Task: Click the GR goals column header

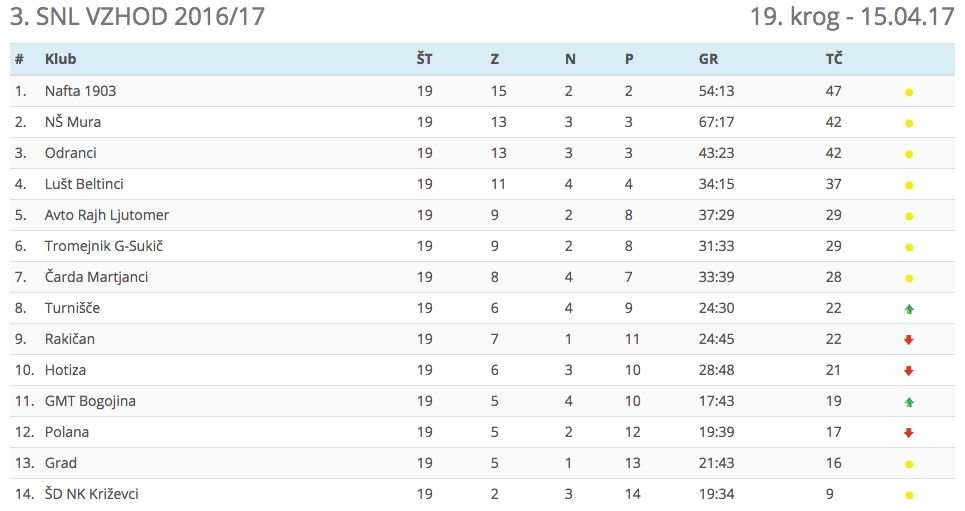Action: pos(708,59)
